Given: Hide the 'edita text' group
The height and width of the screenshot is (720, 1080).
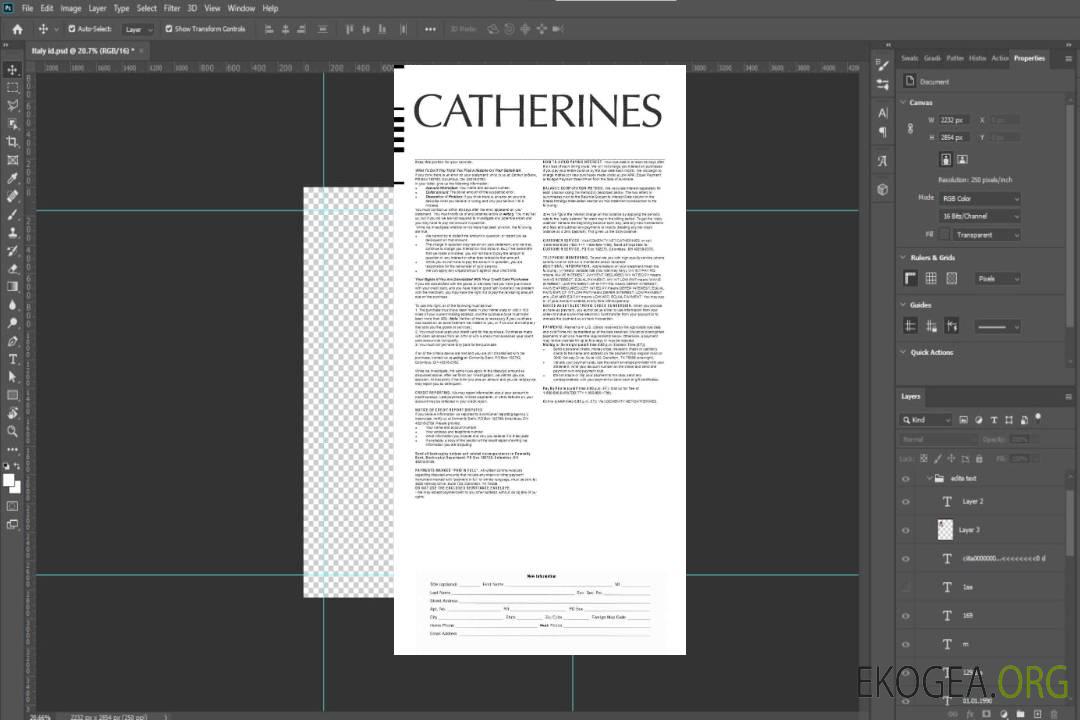Looking at the screenshot, I should click(906, 479).
